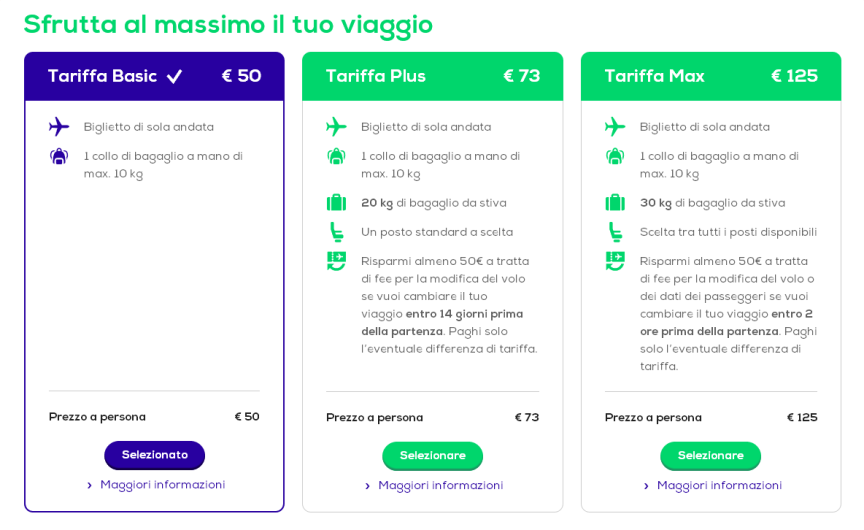This screenshot has height=530, width=864.
Task: Click the hand luggage icon in Tariffa Max
Action: [x=615, y=157]
